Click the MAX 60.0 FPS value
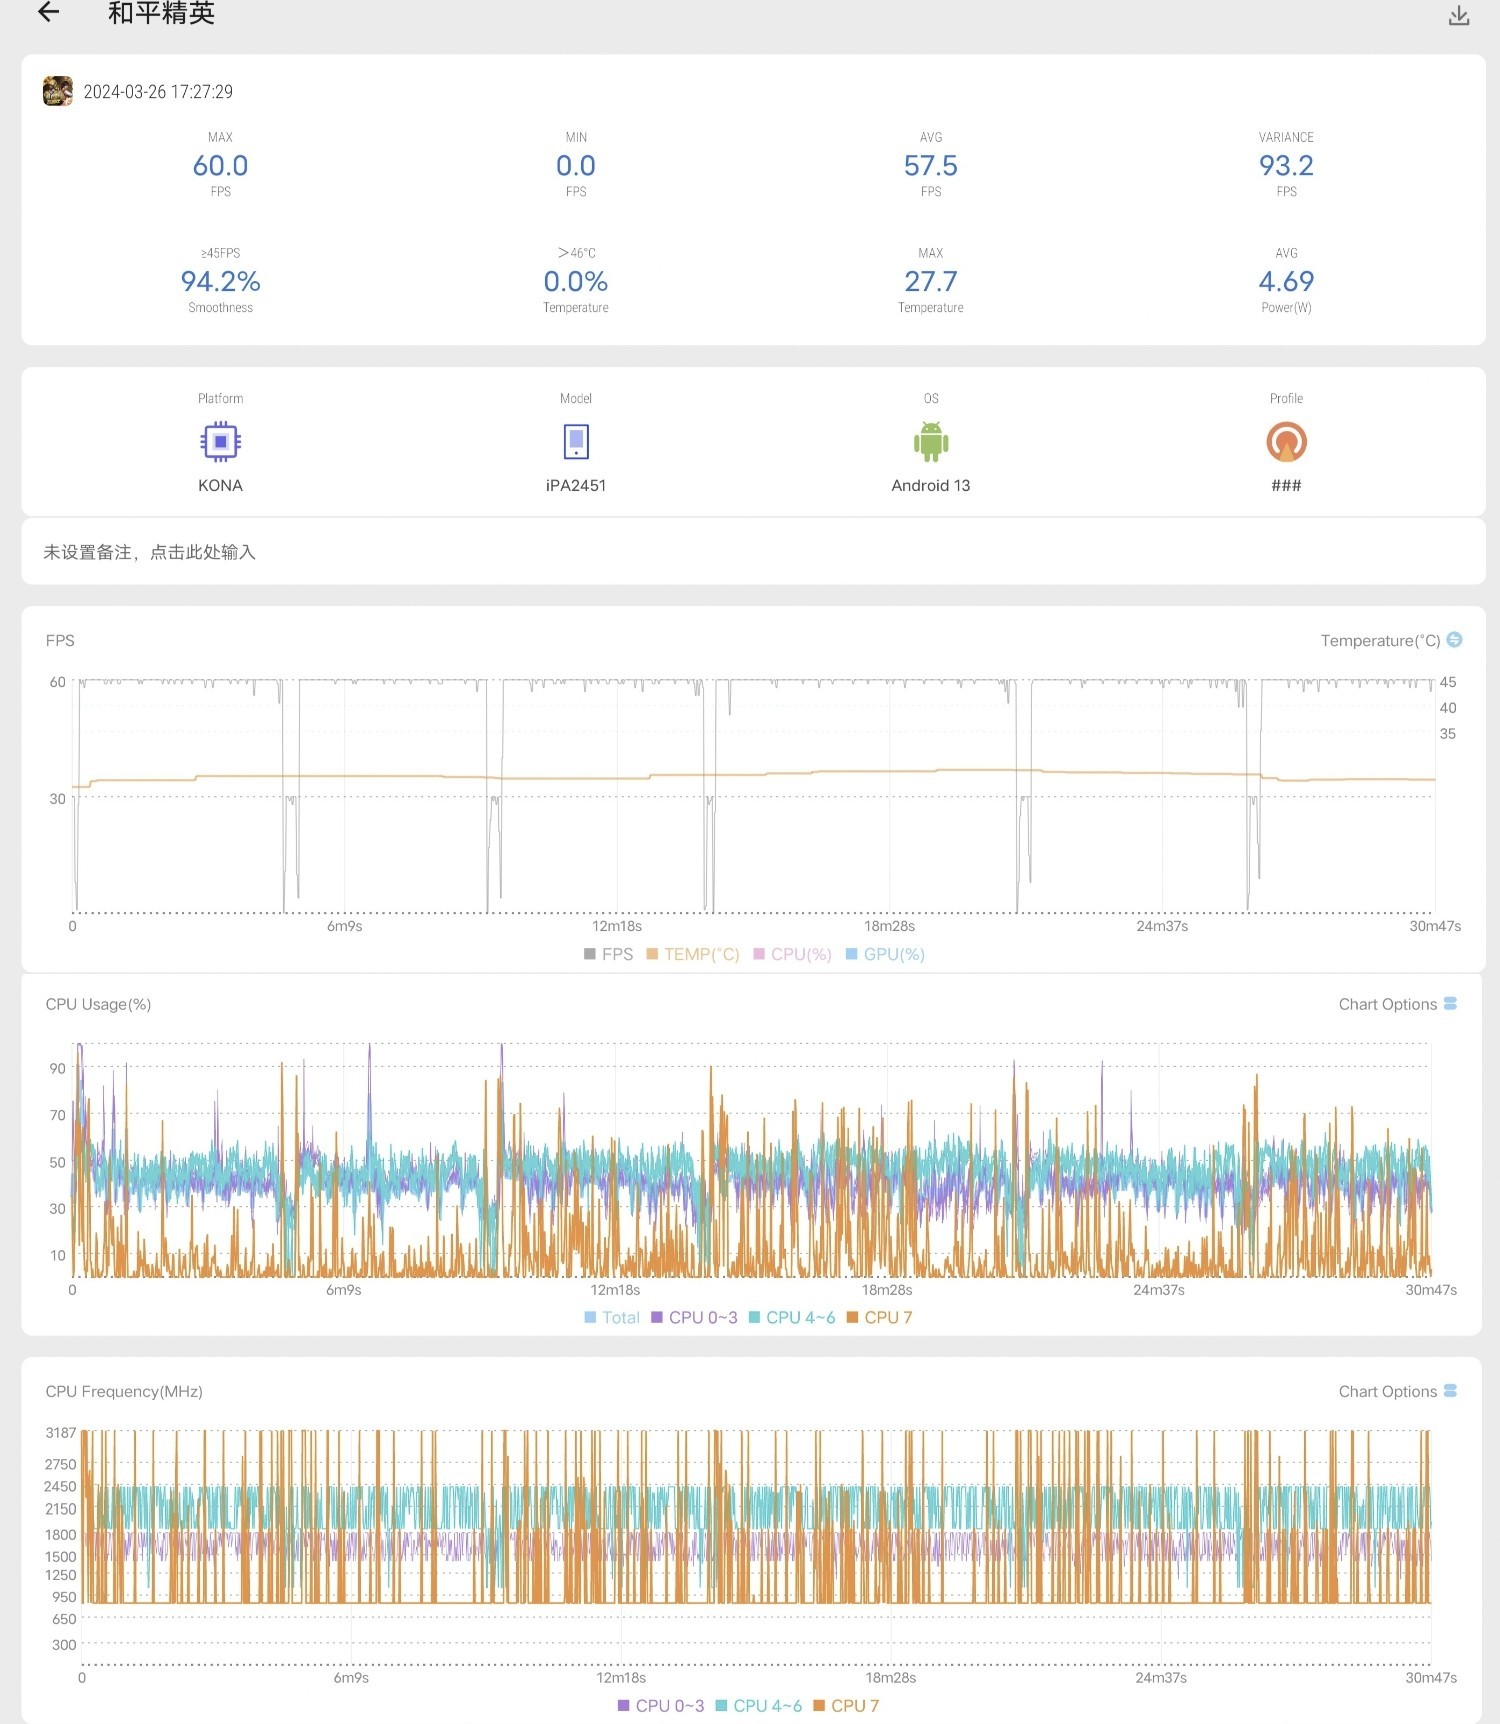Image resolution: width=1500 pixels, height=1724 pixels. tap(220, 165)
